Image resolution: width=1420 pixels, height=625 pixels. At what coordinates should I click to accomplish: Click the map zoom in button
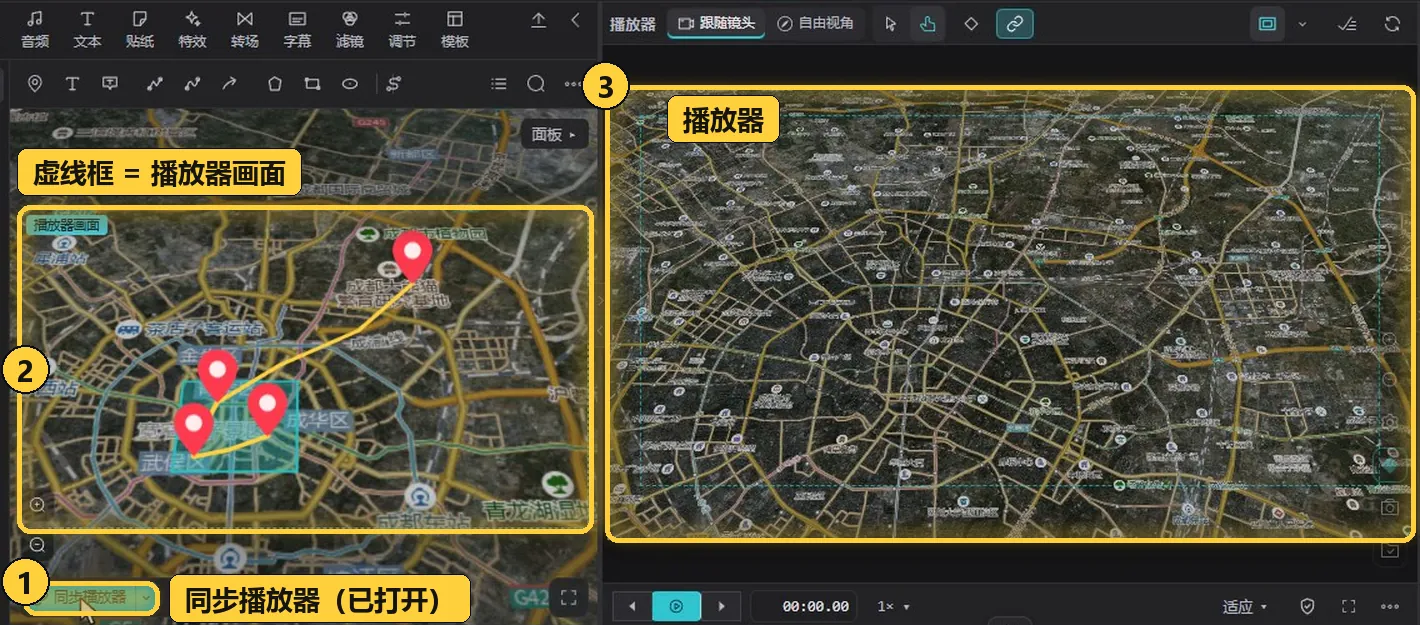click(38, 505)
